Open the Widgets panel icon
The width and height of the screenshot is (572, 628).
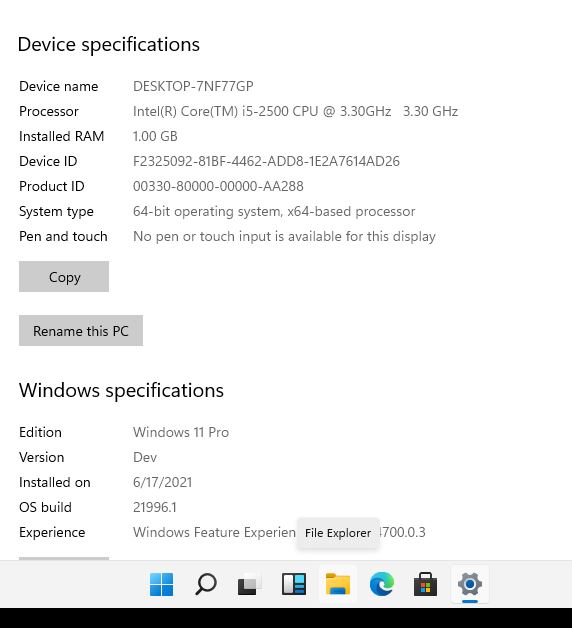[294, 584]
